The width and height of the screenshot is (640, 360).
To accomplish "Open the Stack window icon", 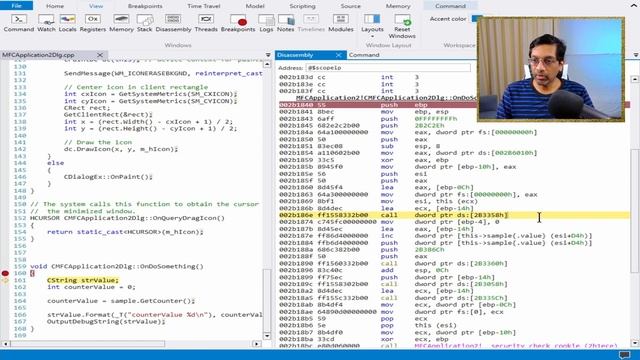I will (144, 23).
